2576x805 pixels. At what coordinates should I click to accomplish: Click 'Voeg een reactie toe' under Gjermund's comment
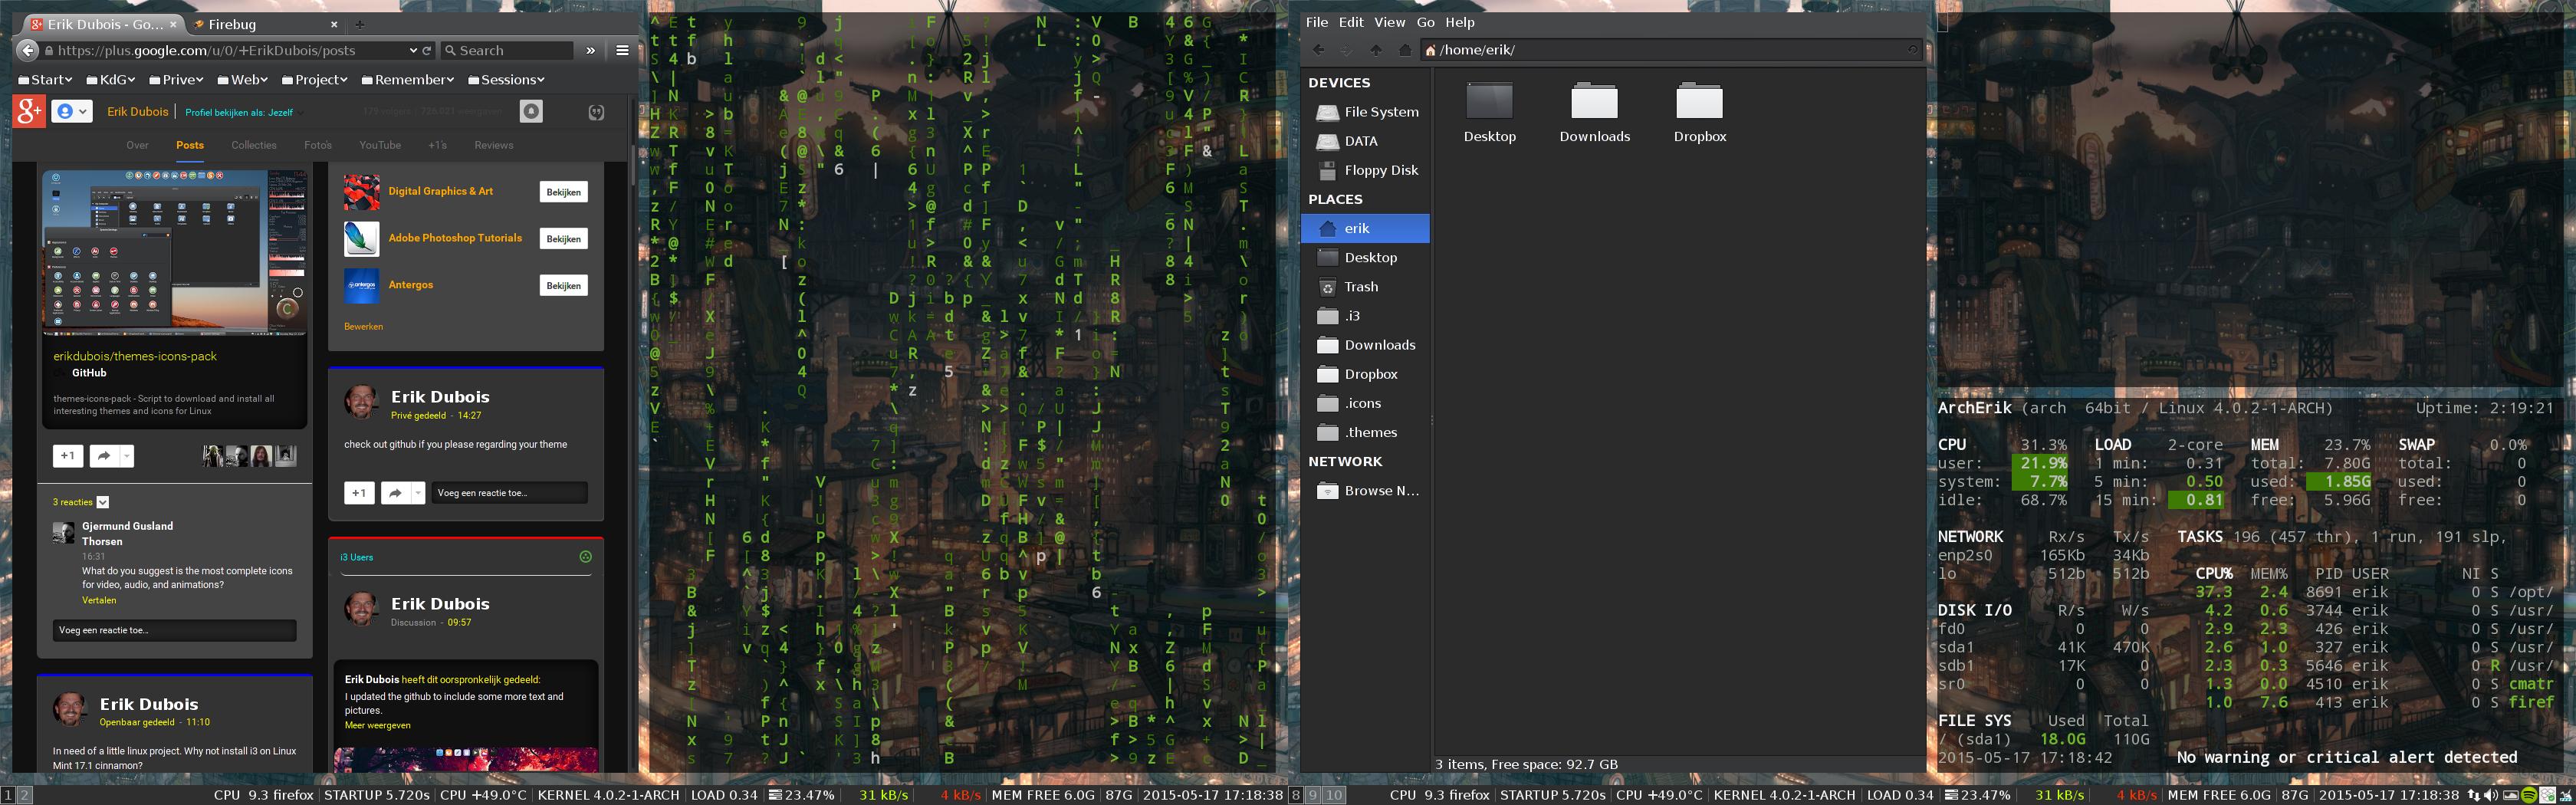(175, 630)
